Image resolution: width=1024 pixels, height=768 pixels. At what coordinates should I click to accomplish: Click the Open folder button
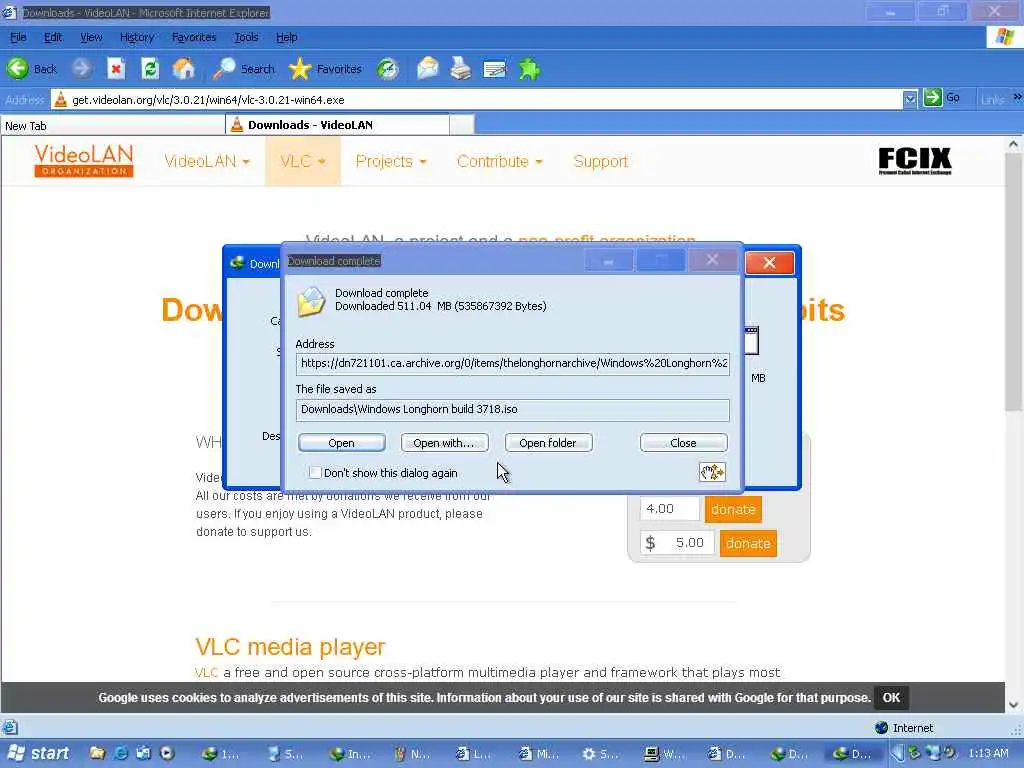tap(548, 443)
